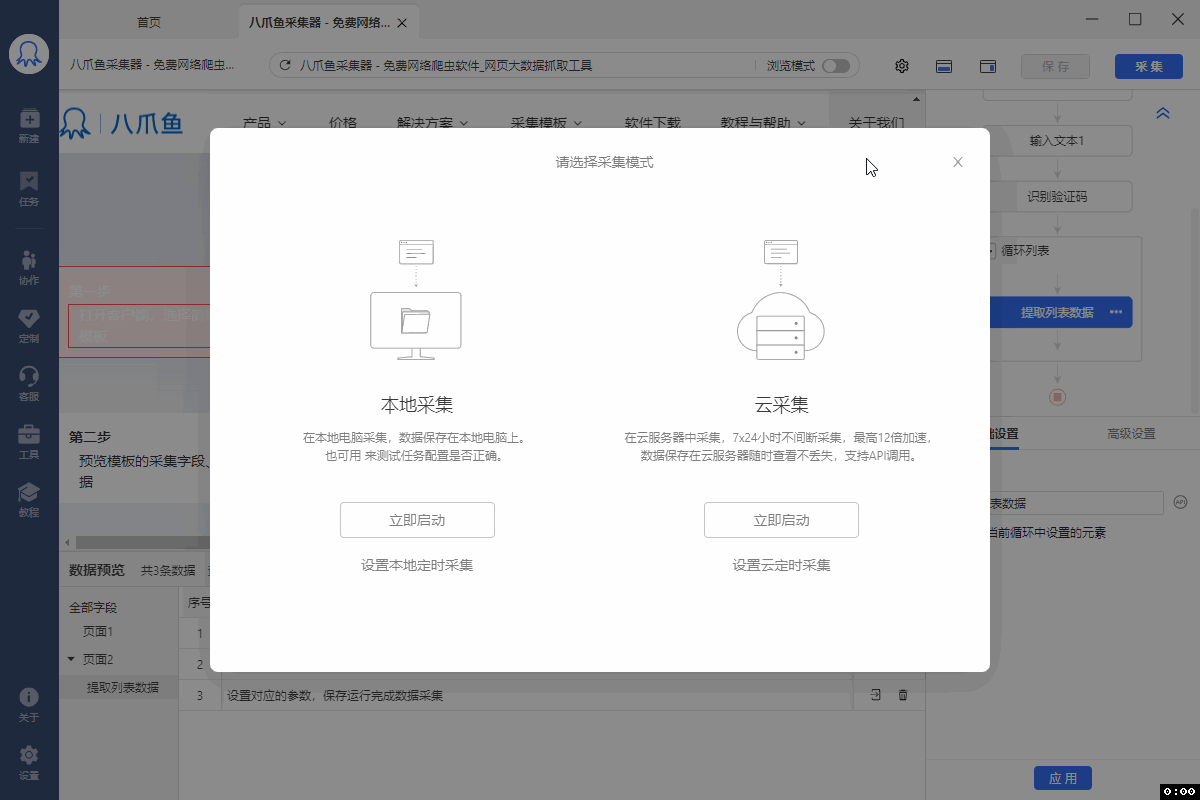
Task: Maximize the application window
Action: coord(1135,19)
